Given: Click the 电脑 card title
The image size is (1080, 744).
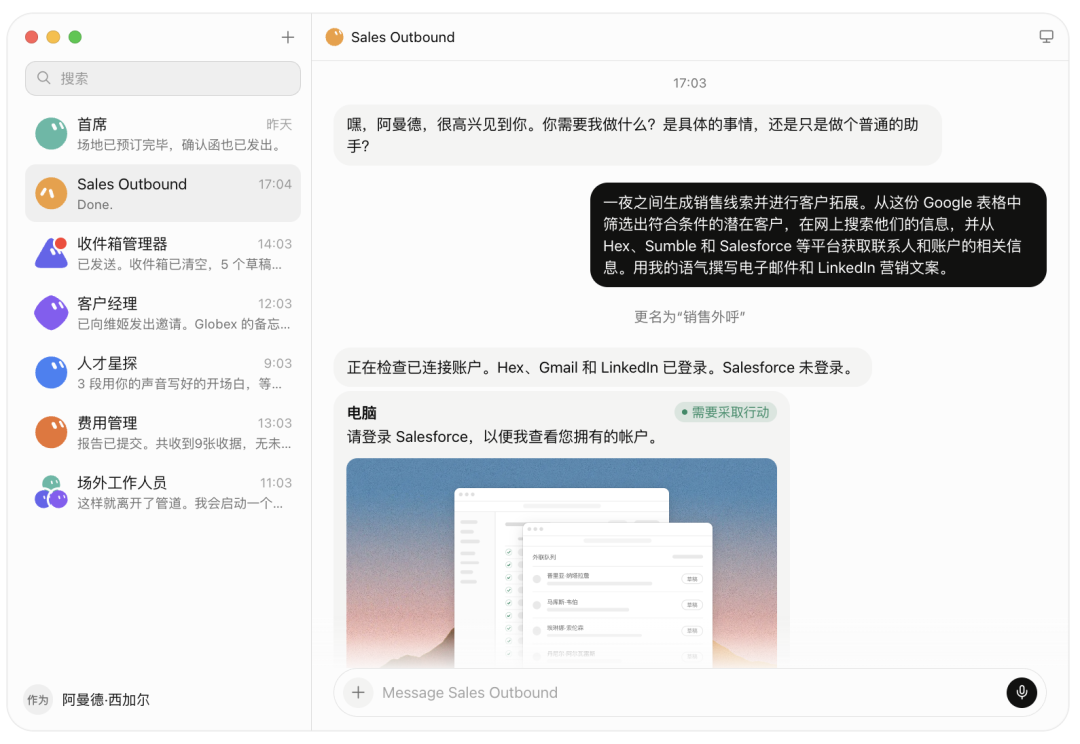Looking at the screenshot, I should (x=362, y=413).
